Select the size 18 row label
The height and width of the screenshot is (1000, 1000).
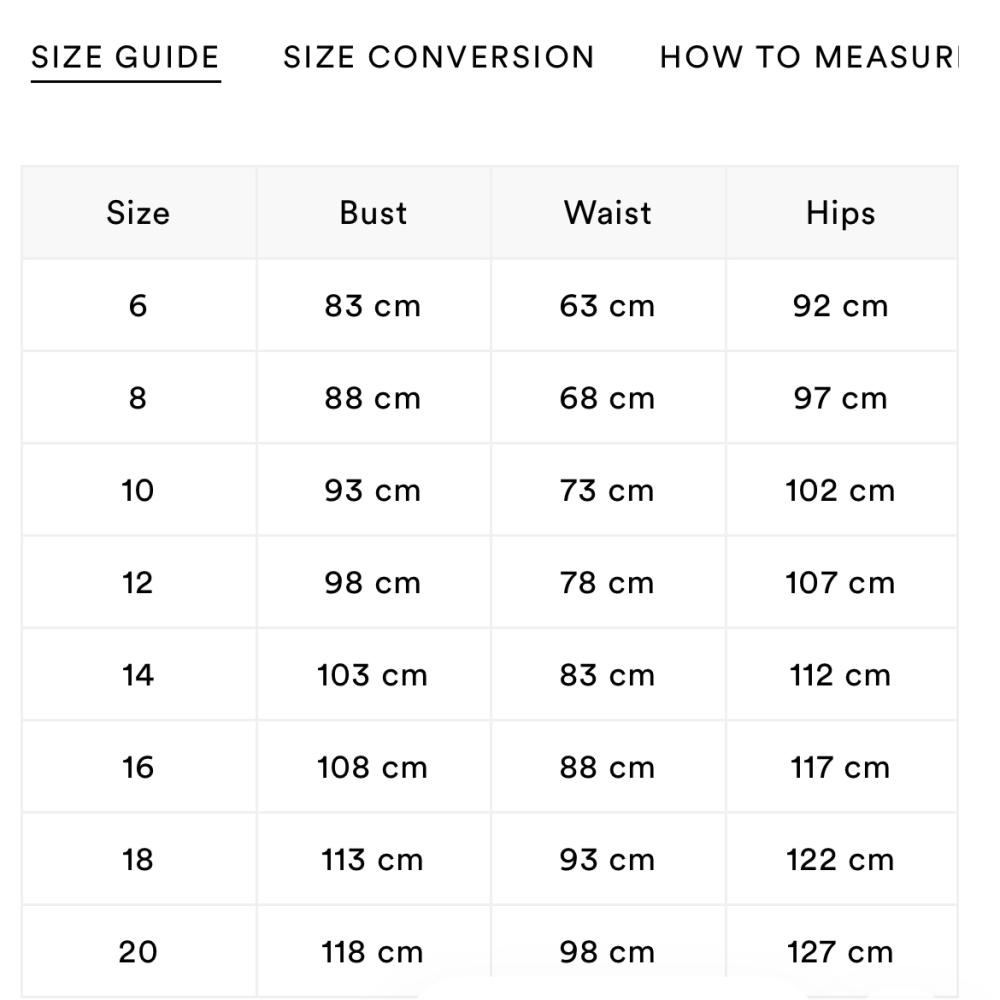coord(138,859)
